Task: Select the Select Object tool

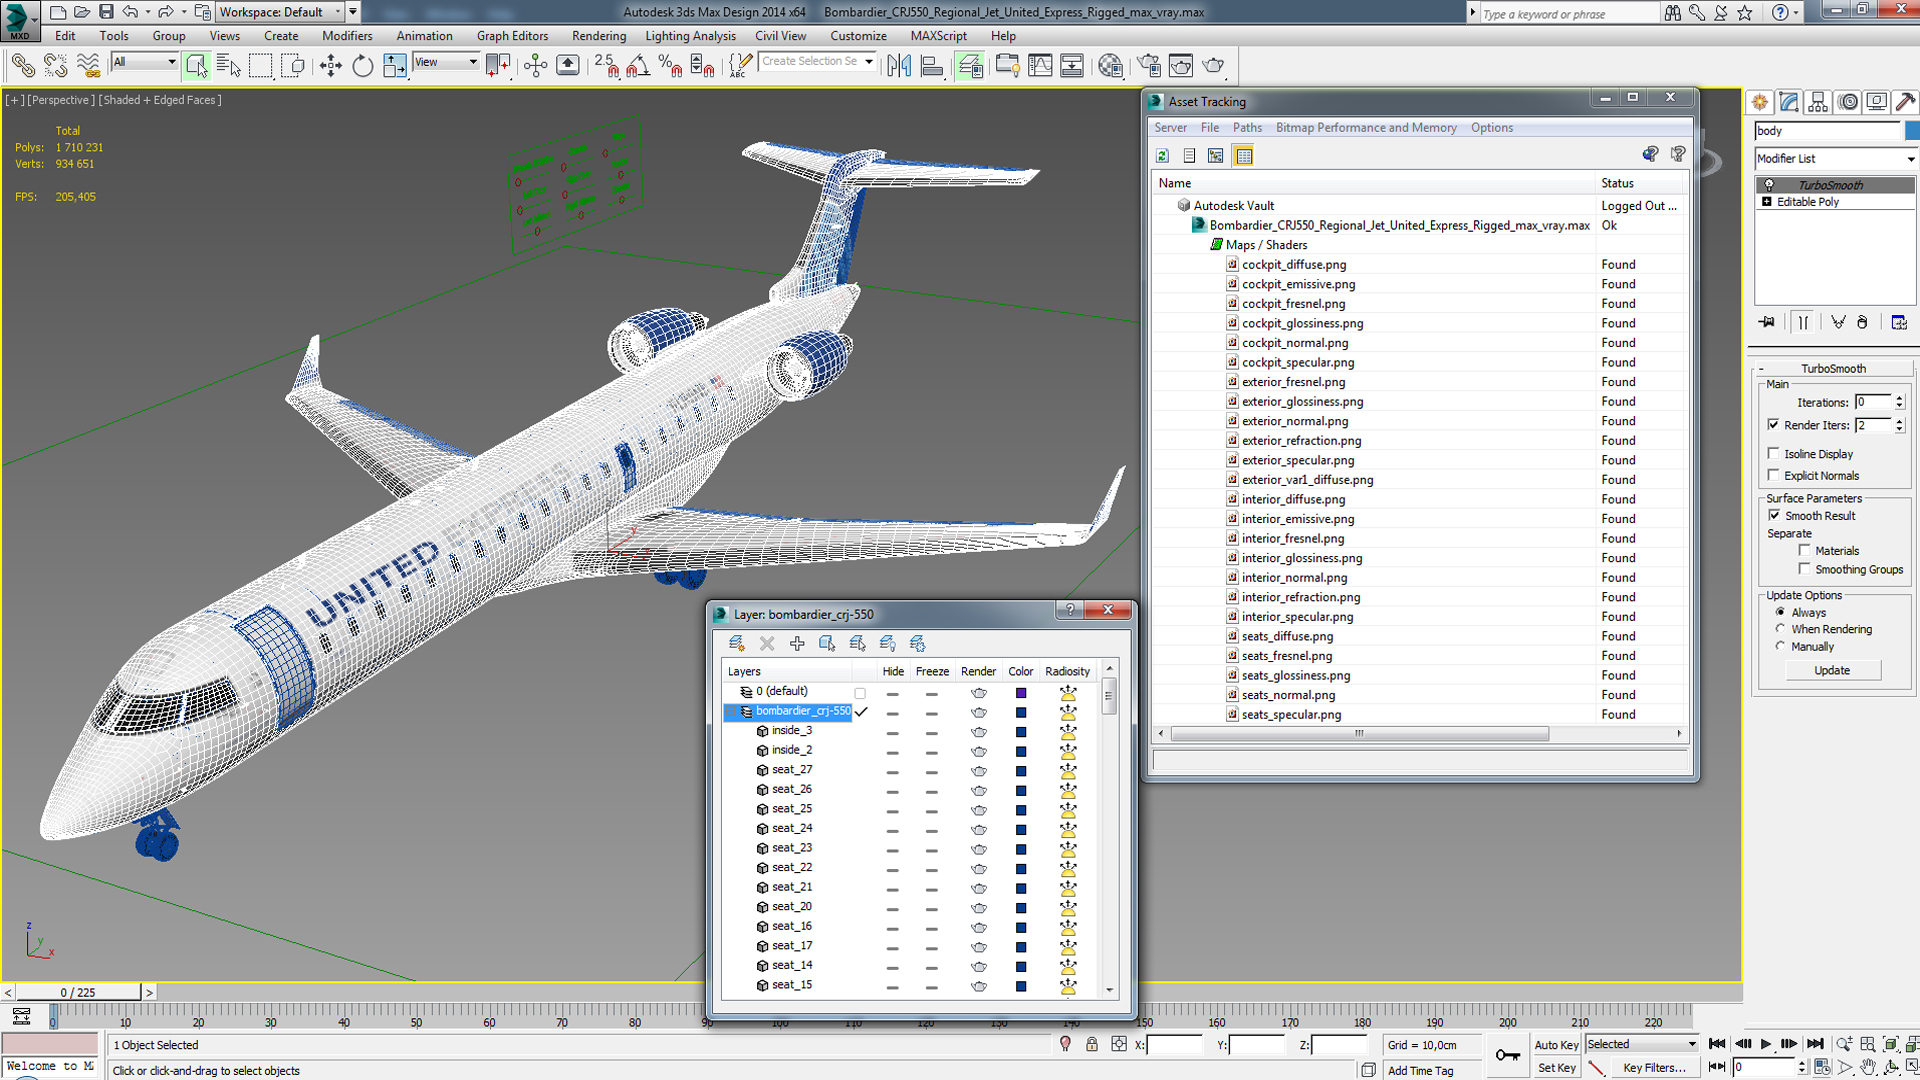Action: click(196, 66)
